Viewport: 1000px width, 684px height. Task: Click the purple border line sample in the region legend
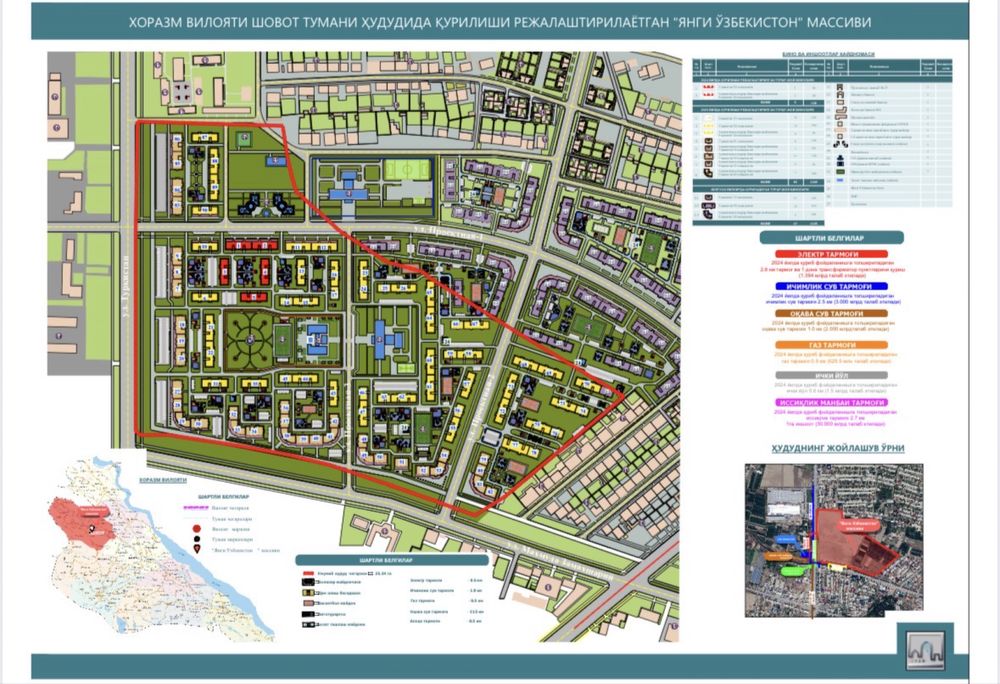(196, 507)
